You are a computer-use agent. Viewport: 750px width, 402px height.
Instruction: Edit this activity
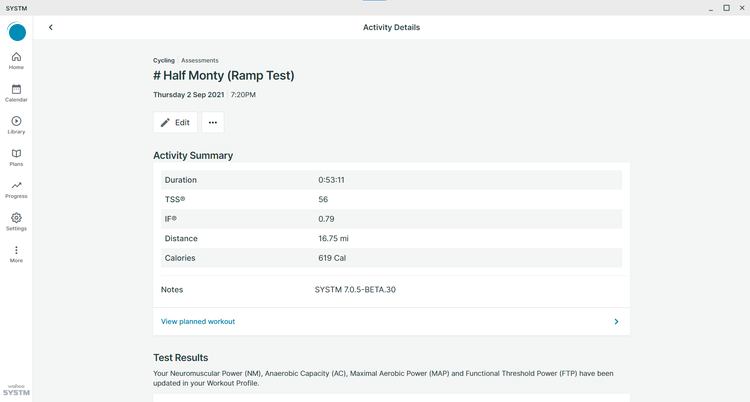click(x=175, y=123)
